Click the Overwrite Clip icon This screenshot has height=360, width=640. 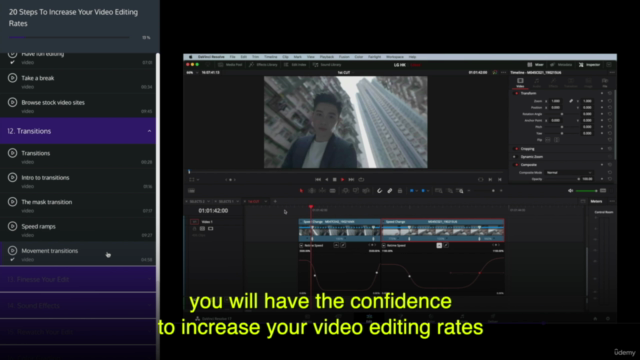pyautogui.click(x=356, y=191)
